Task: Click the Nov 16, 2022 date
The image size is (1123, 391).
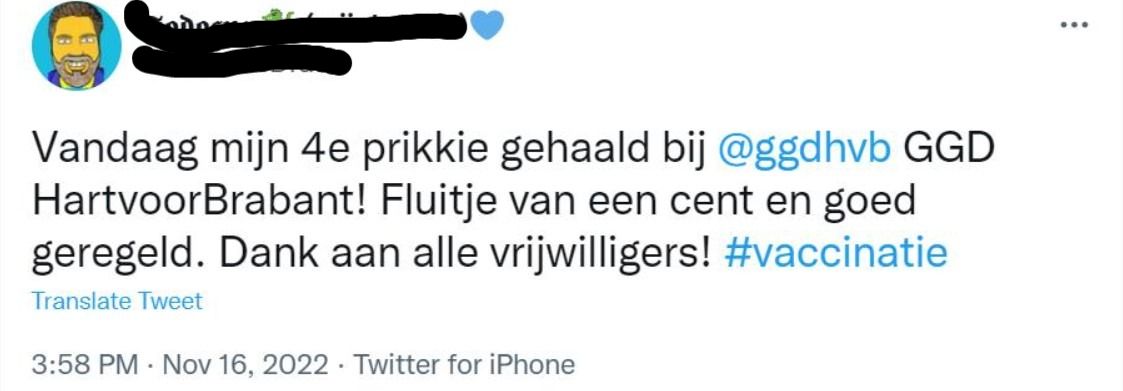Action: 246,365
